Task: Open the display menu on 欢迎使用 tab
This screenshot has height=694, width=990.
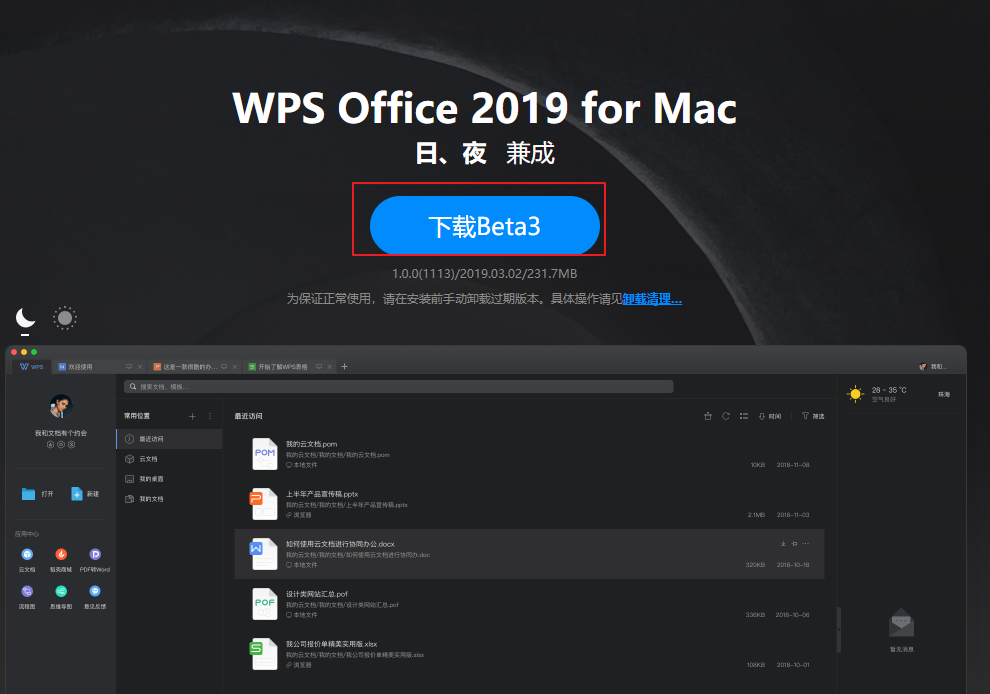Action: point(129,367)
